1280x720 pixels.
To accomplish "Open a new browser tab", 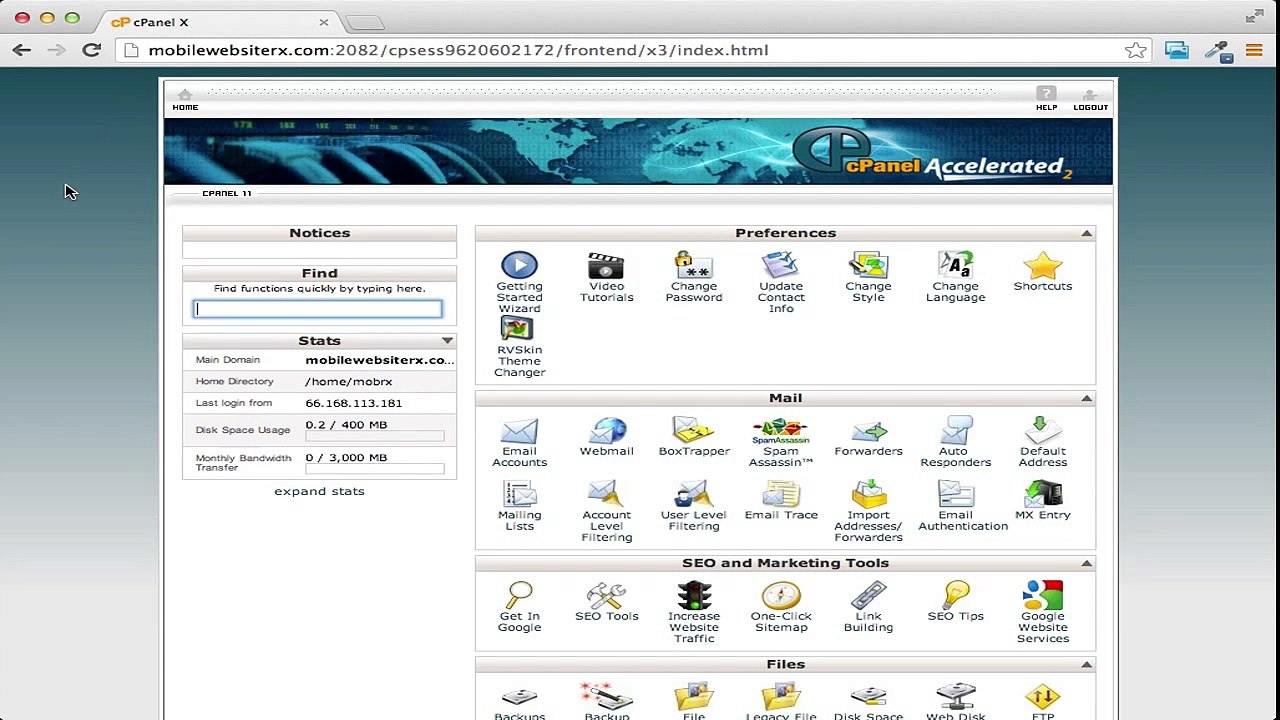I will pos(363,22).
